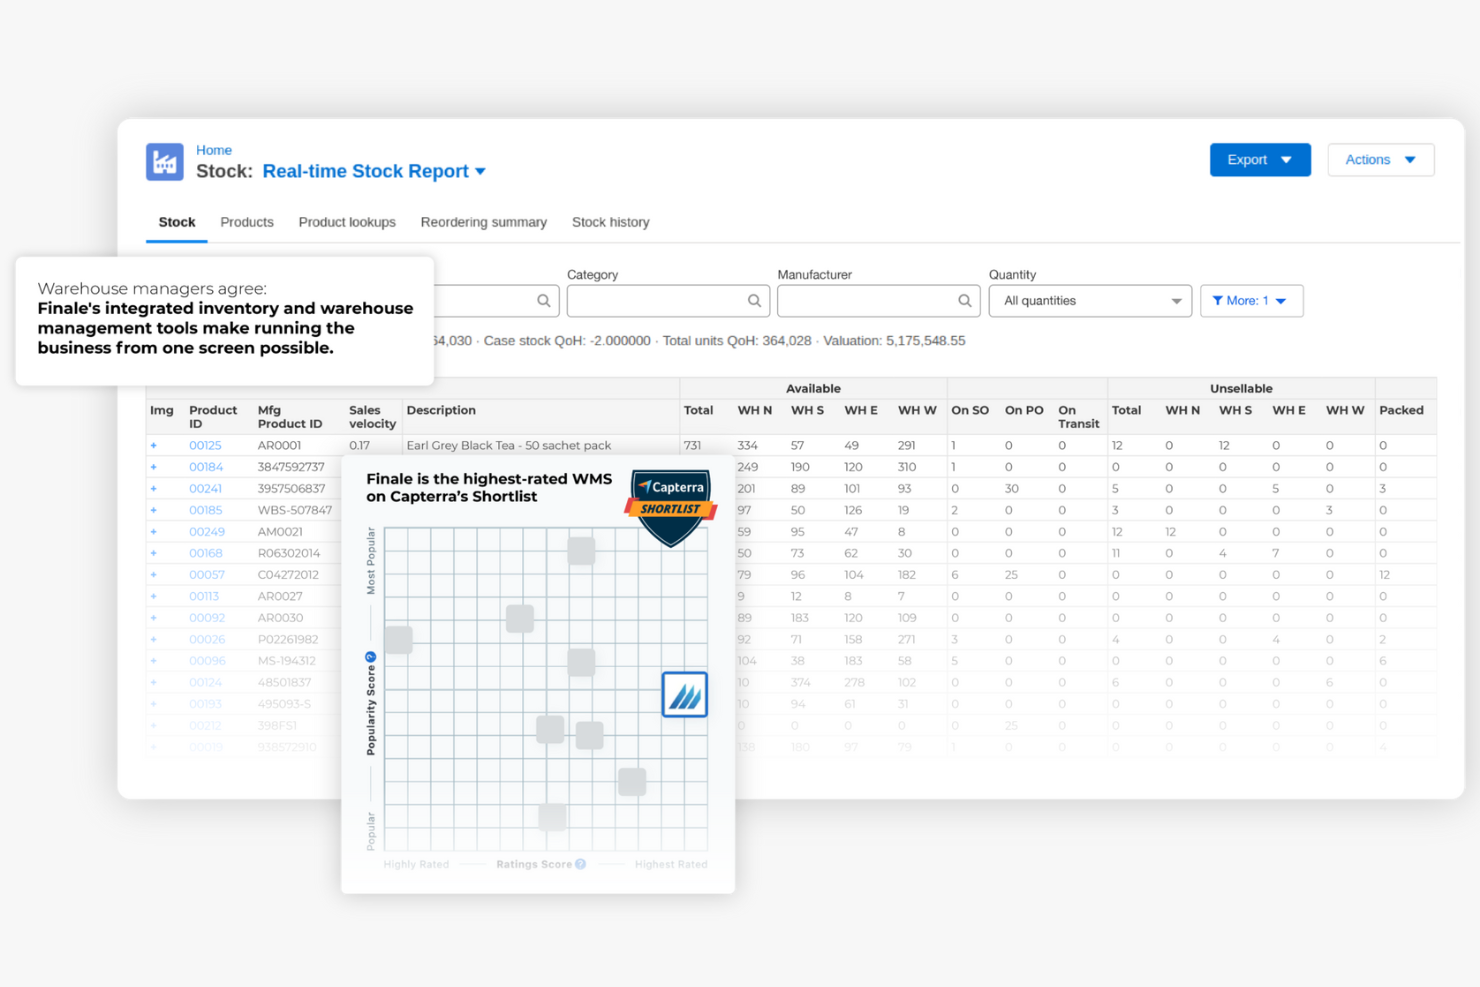
Task: Select the 3847592737 manufacturer ID cell
Action: click(x=291, y=467)
